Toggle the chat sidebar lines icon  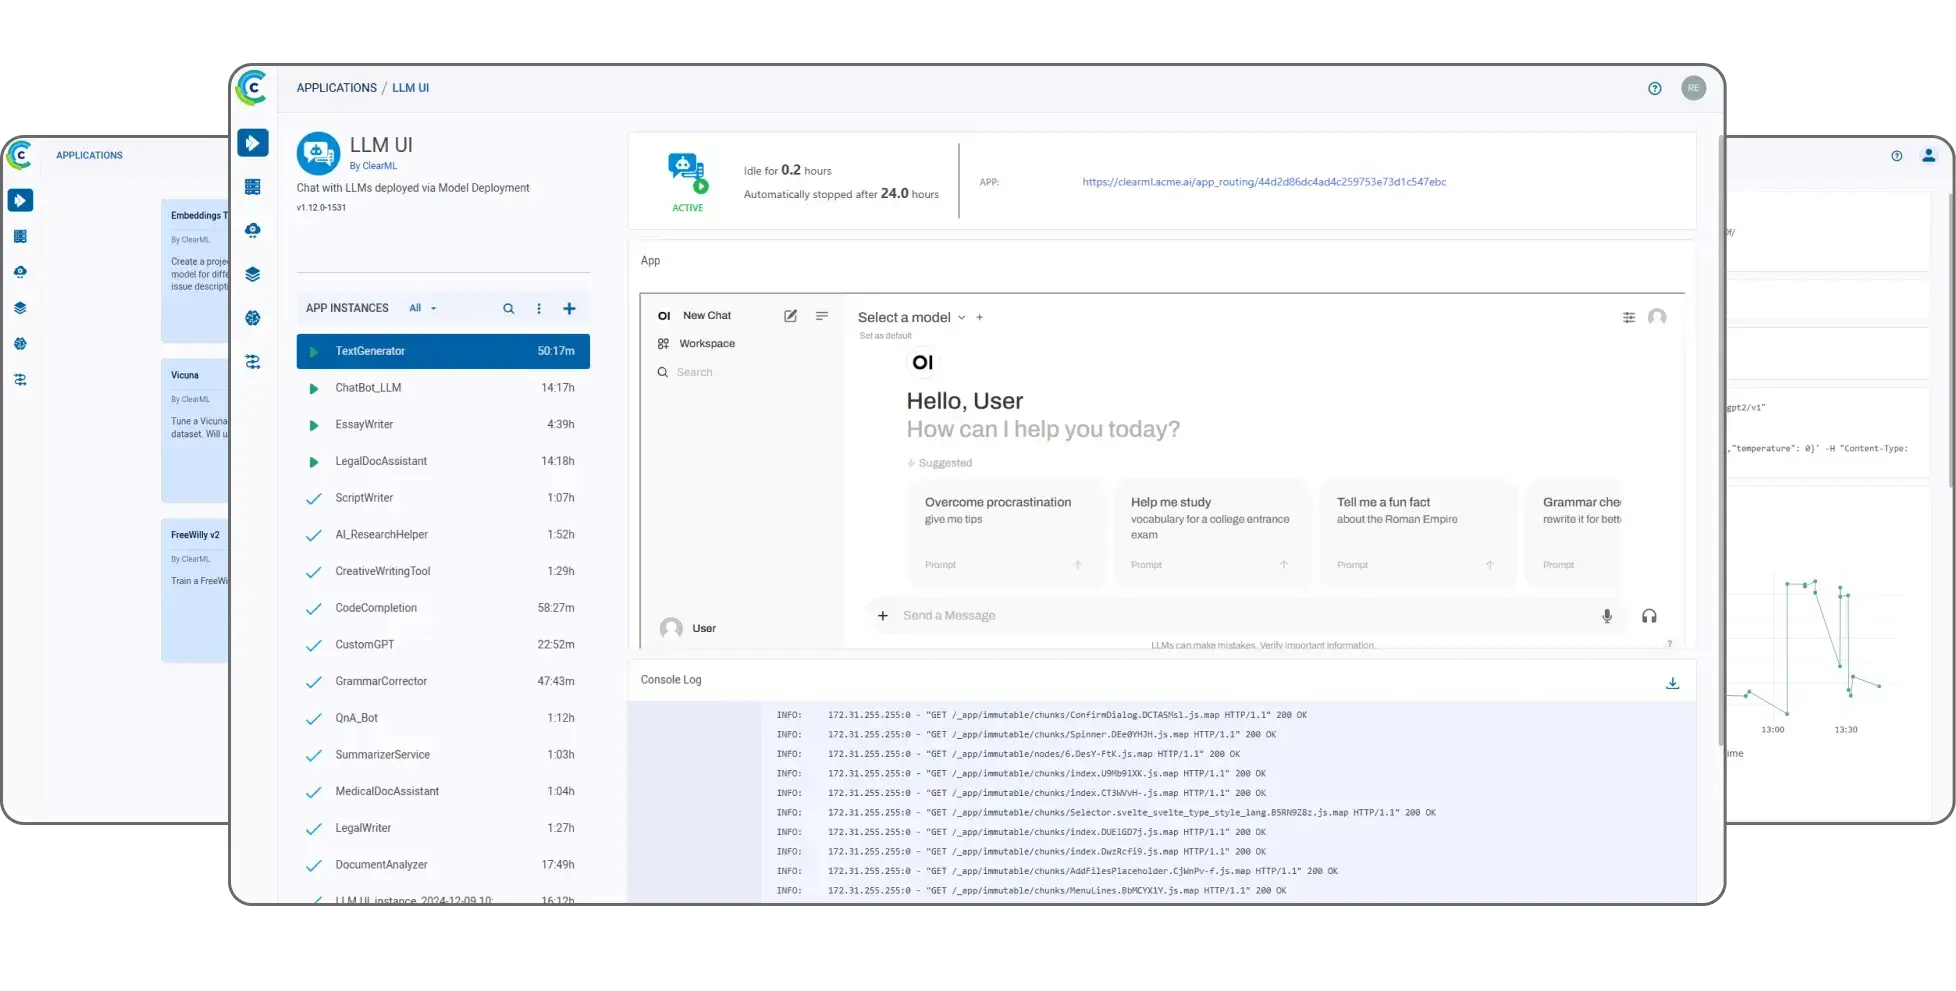pyautogui.click(x=822, y=316)
